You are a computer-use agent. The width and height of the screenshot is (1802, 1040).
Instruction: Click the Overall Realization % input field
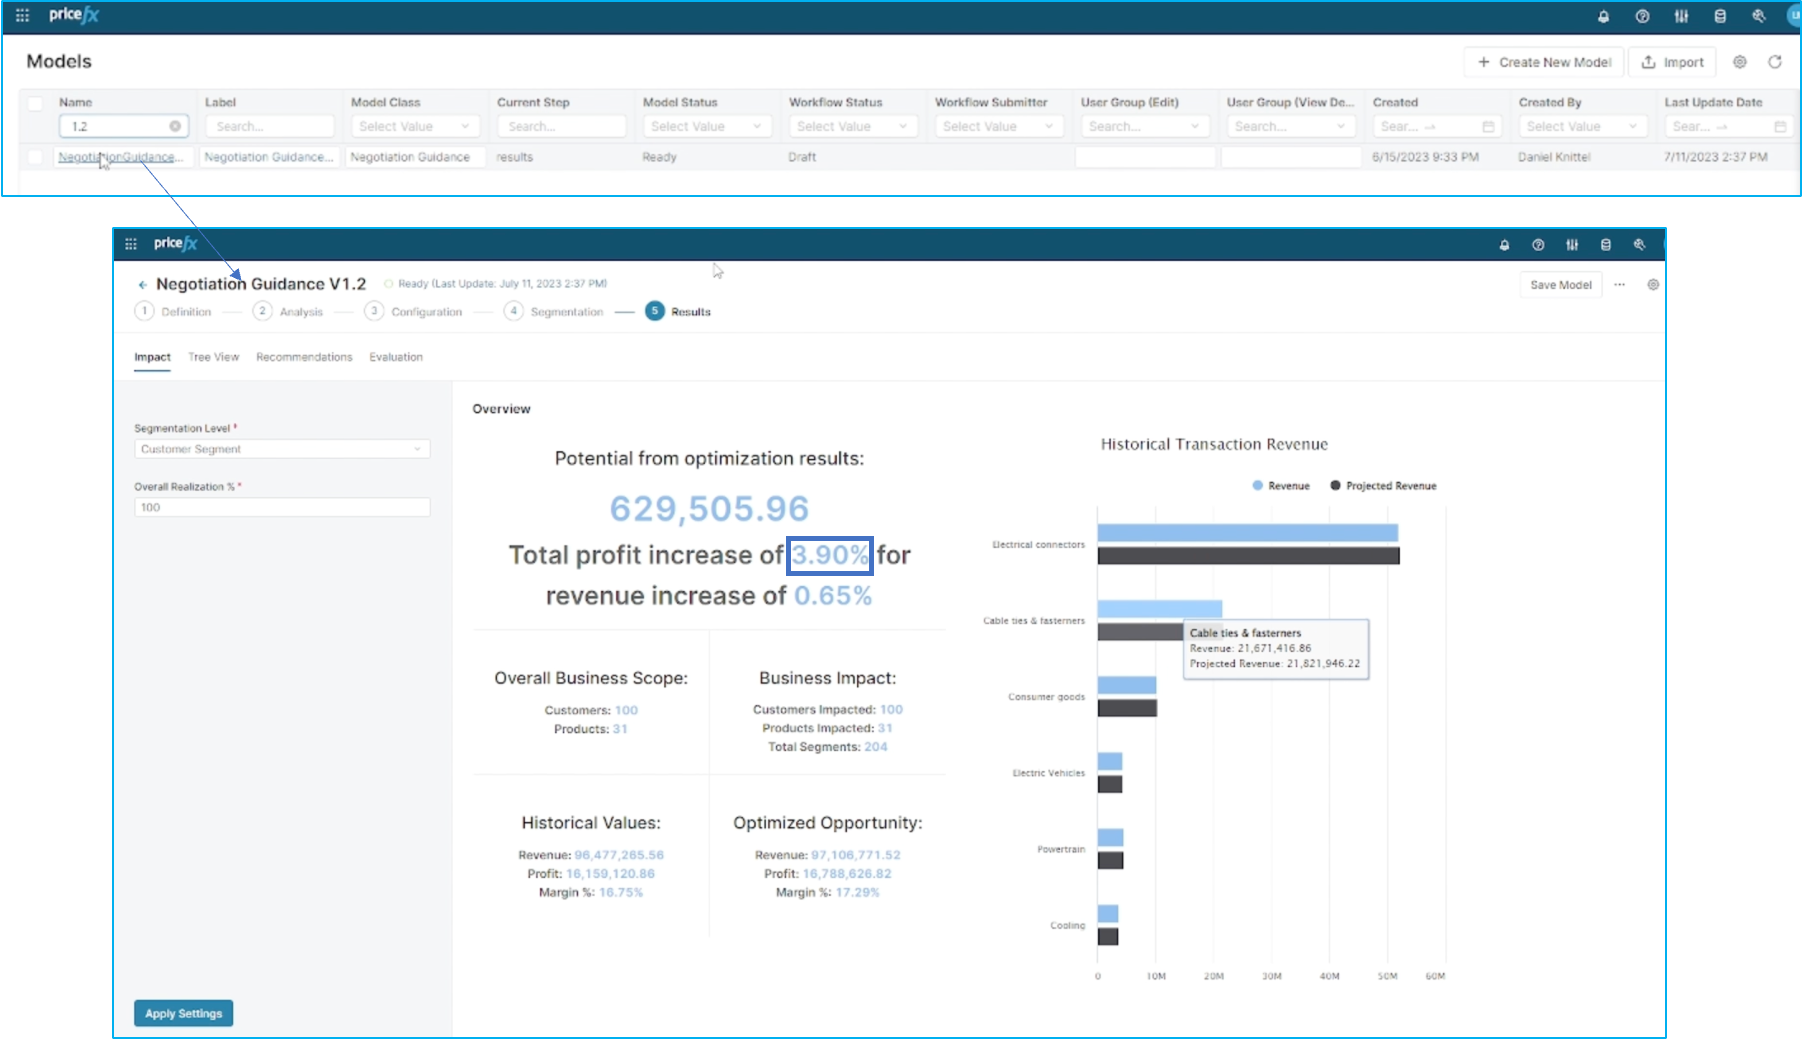[x=282, y=507]
